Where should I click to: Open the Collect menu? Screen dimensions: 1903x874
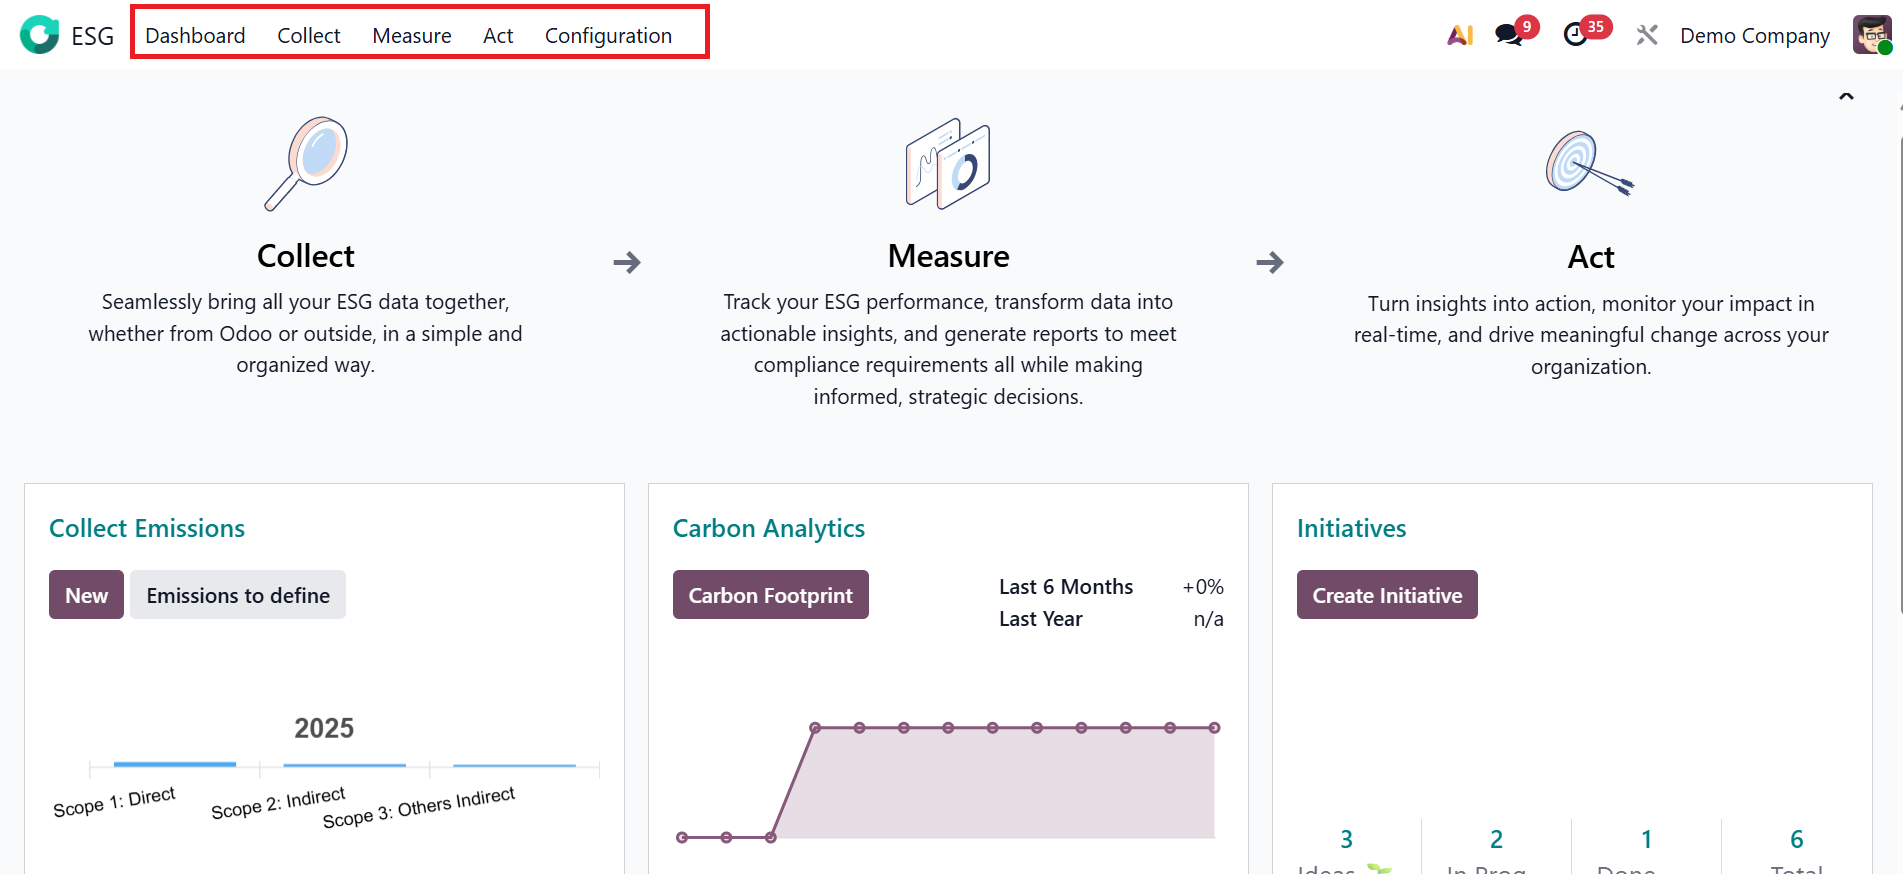coord(308,36)
